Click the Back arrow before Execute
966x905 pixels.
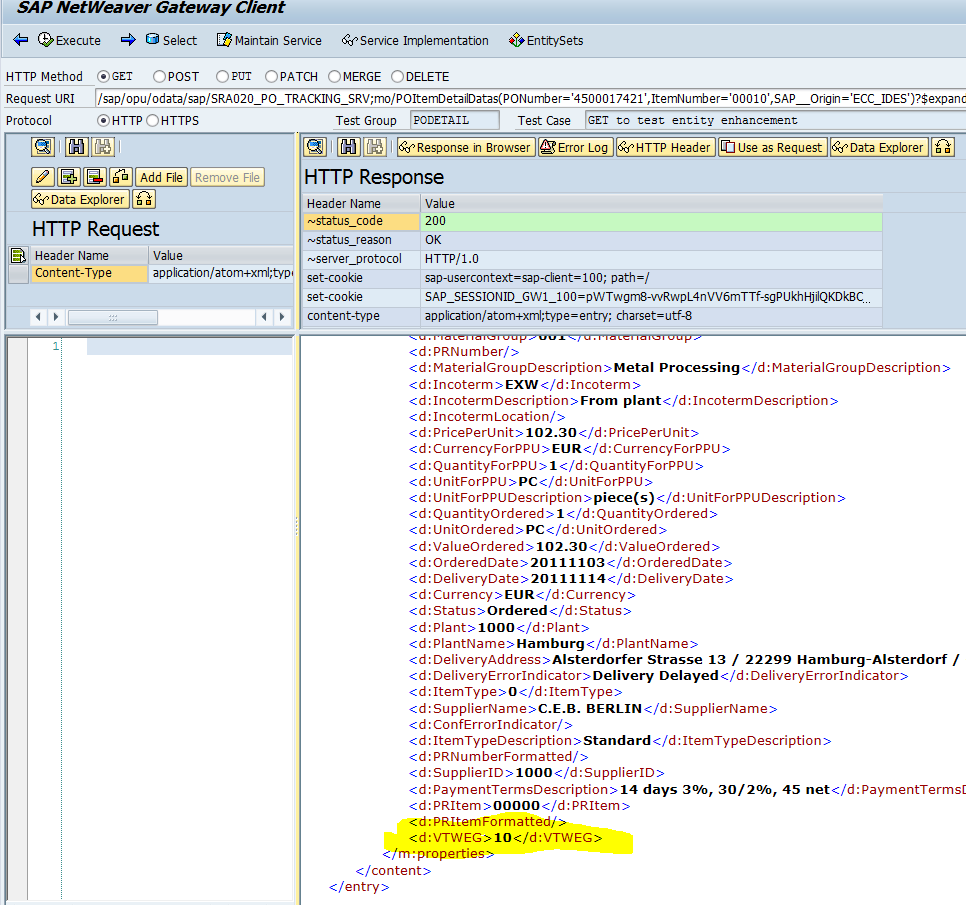20,40
